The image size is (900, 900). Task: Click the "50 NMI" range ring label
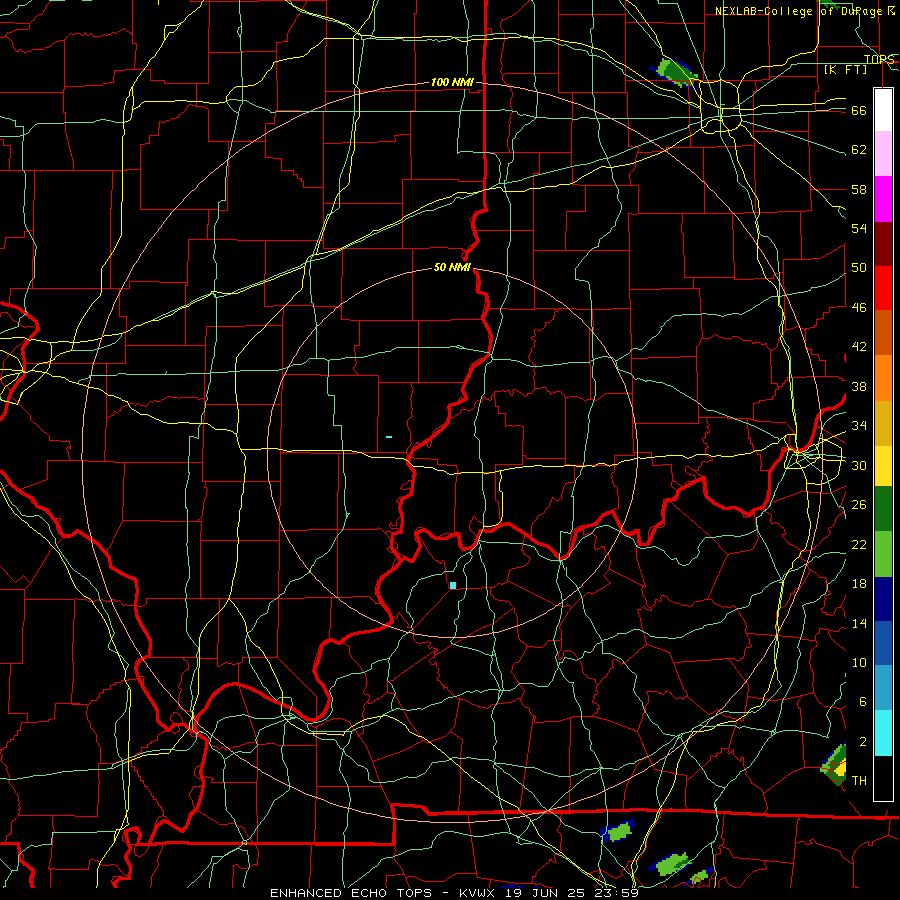(x=452, y=267)
